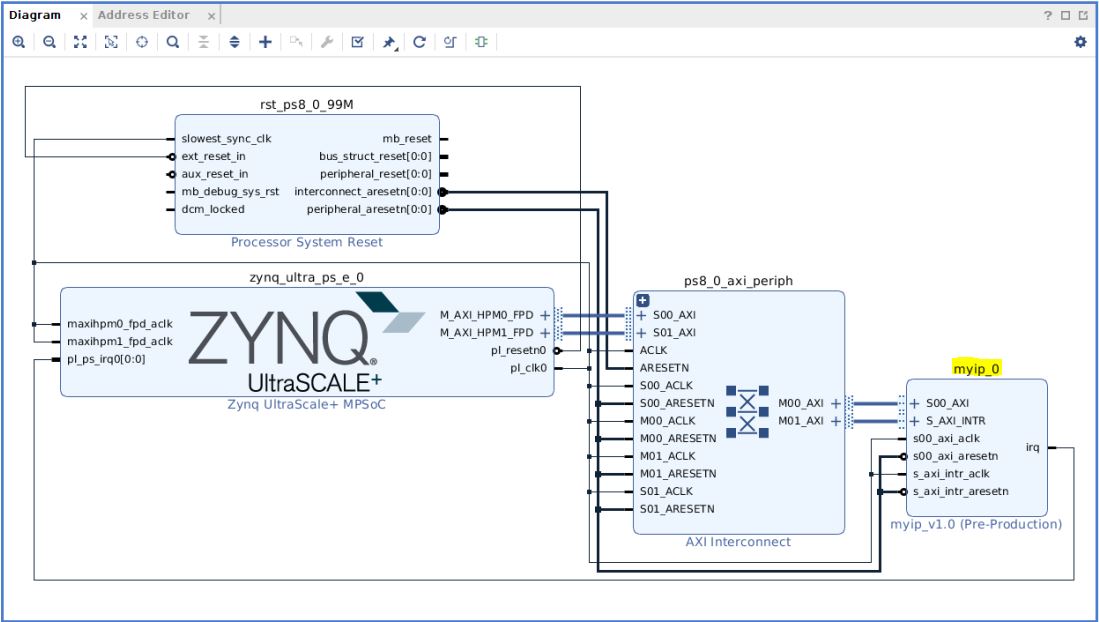Close the Address Editor tab
The height and width of the screenshot is (622, 1099).
coord(211,16)
